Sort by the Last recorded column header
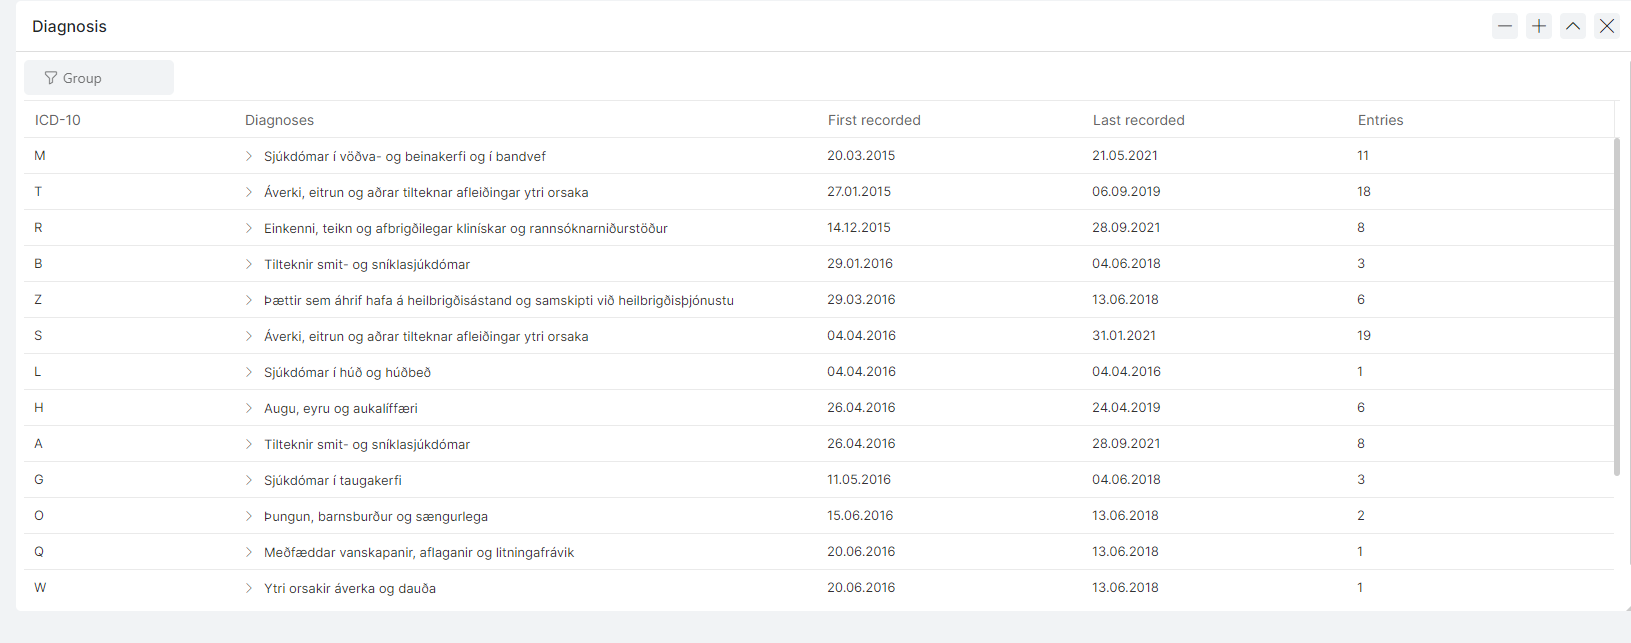The width and height of the screenshot is (1631, 643). tap(1138, 120)
